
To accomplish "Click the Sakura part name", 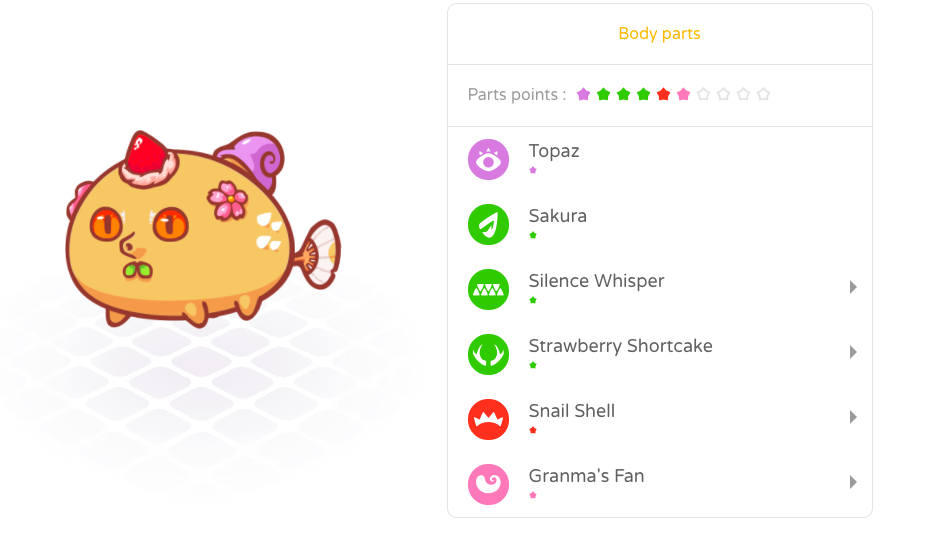I will (x=558, y=216).
